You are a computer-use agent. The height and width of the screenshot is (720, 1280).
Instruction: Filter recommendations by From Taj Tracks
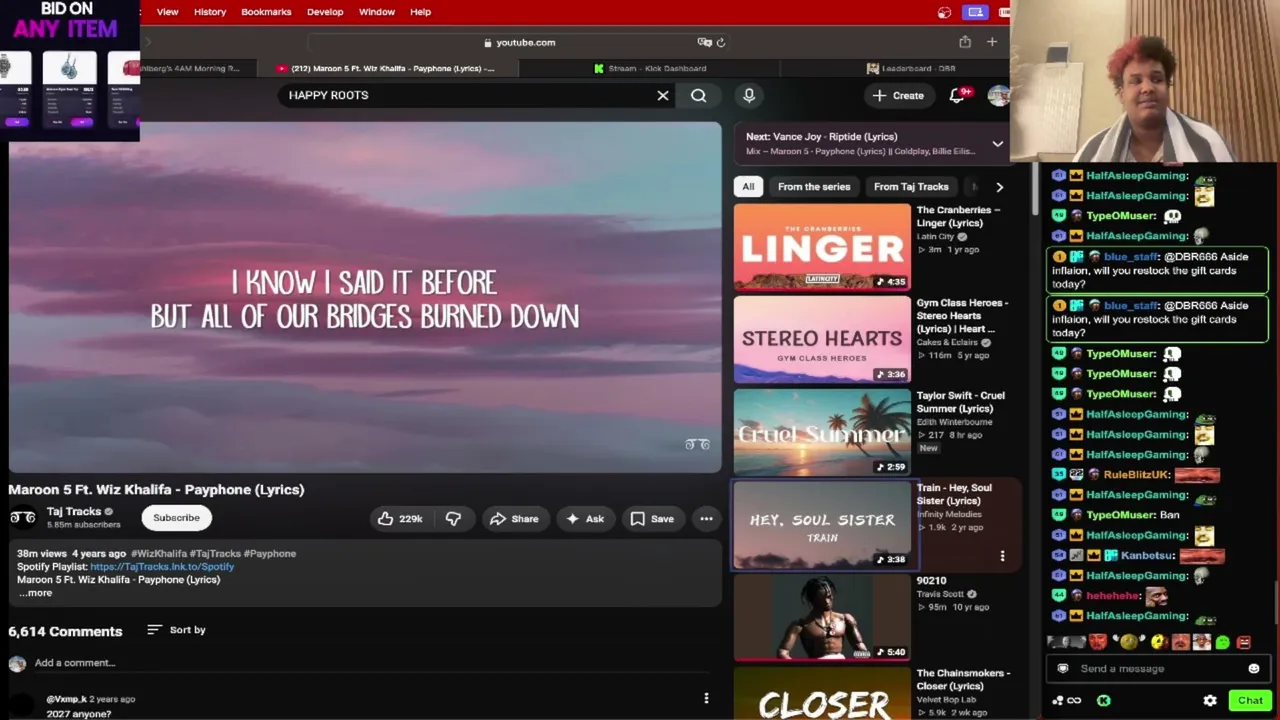tap(911, 187)
